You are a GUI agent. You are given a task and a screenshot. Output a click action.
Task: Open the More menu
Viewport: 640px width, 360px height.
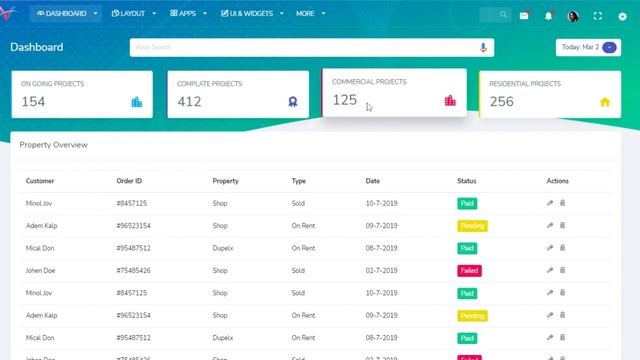click(x=310, y=13)
